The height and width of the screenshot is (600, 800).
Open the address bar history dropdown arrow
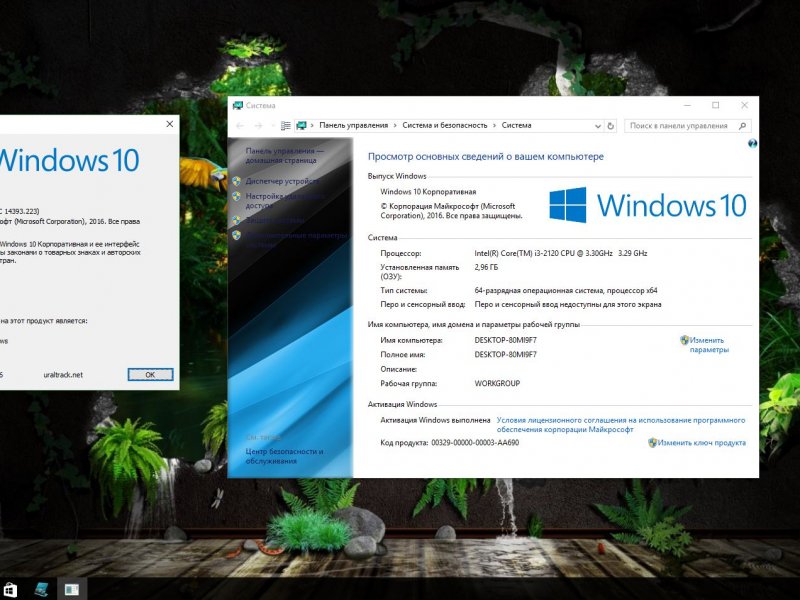click(x=598, y=126)
